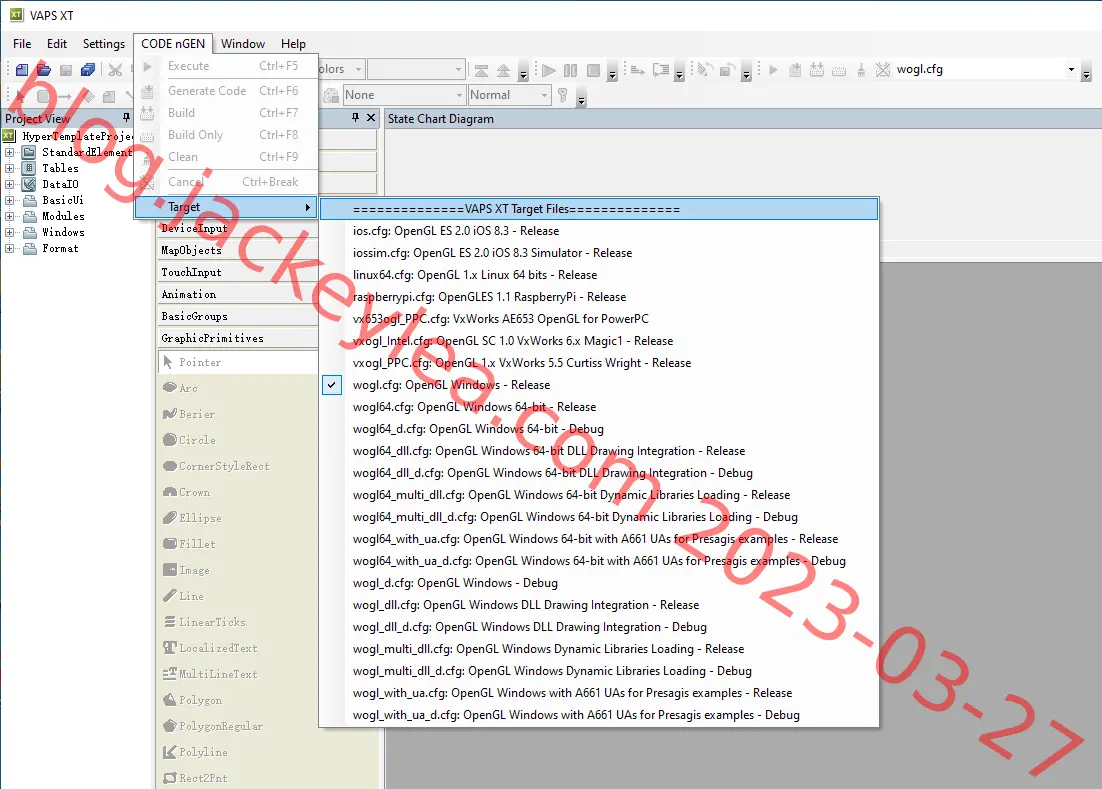Viewport: 1102px width, 789px height.
Task: Open the BasicGroups palette group
Action: point(238,316)
